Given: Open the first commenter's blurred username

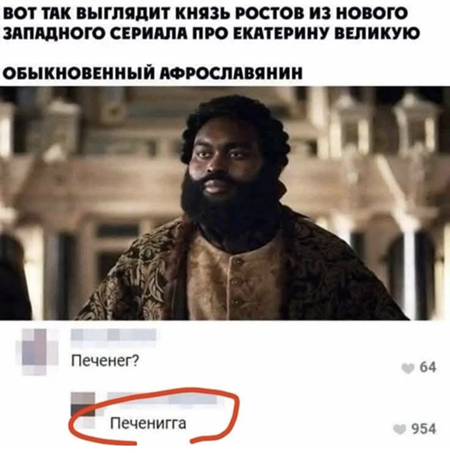Looking at the screenshot, I should pos(114,335).
